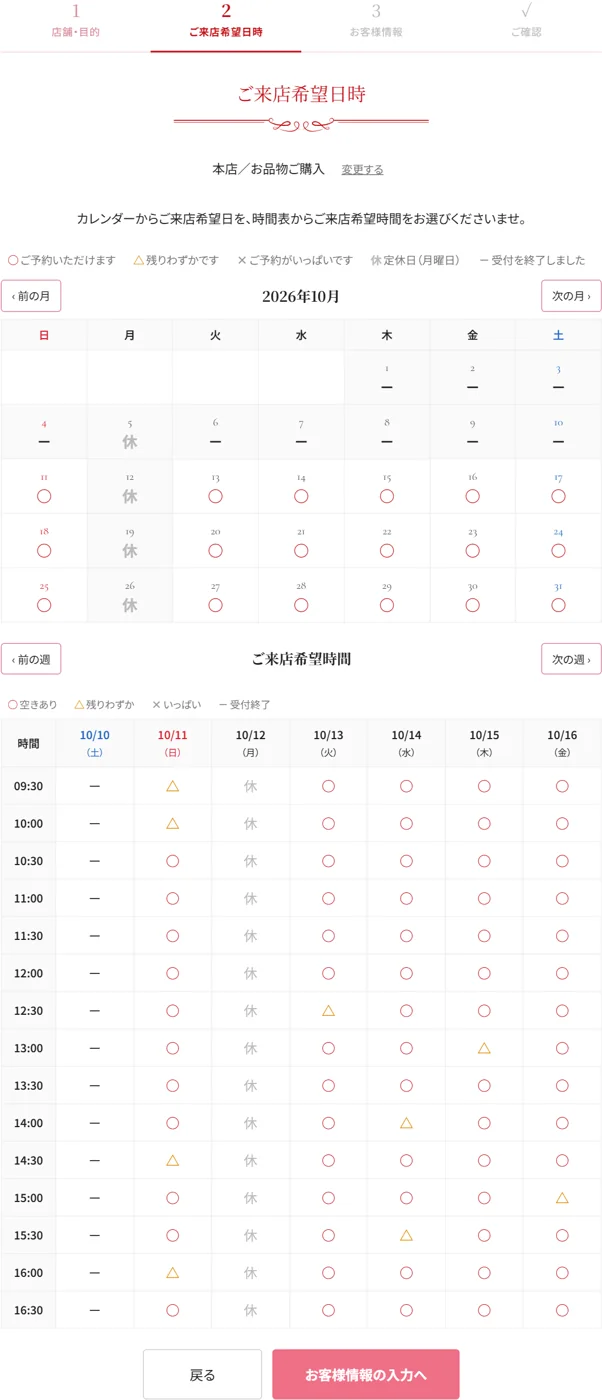This screenshot has width=602, height=1400.
Task: Choose 11:00 circle slot on 10/14
Action: click(x=406, y=898)
